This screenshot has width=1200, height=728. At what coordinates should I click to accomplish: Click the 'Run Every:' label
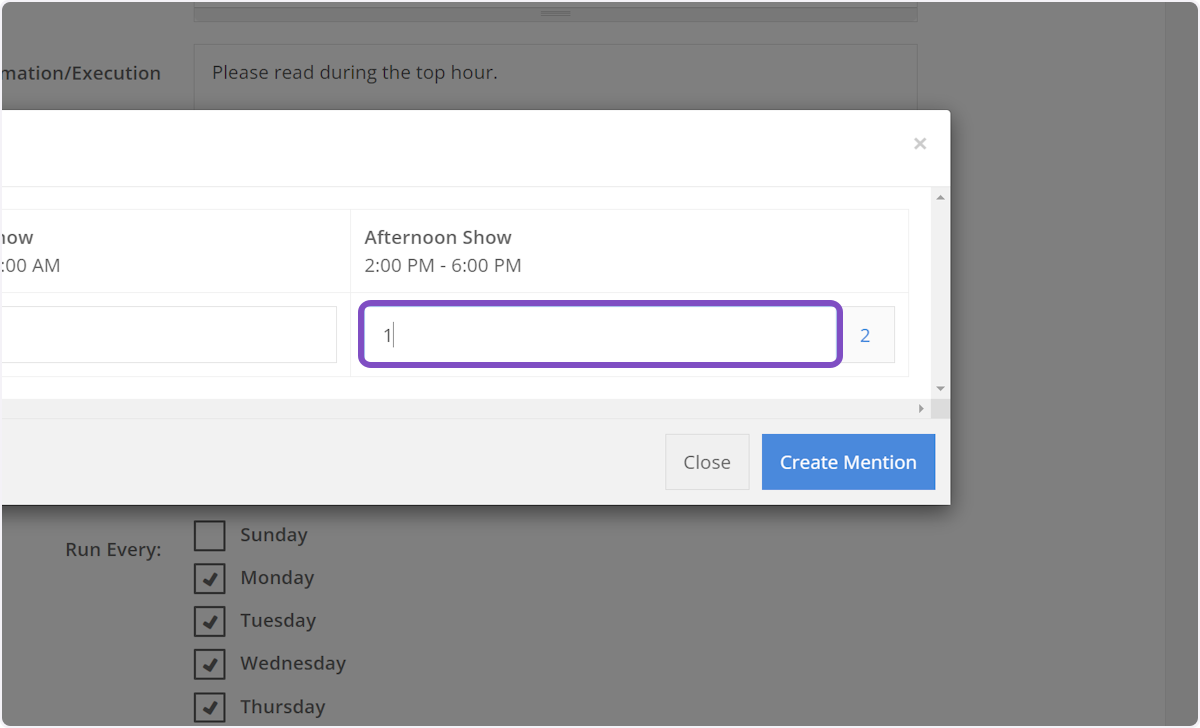point(113,550)
